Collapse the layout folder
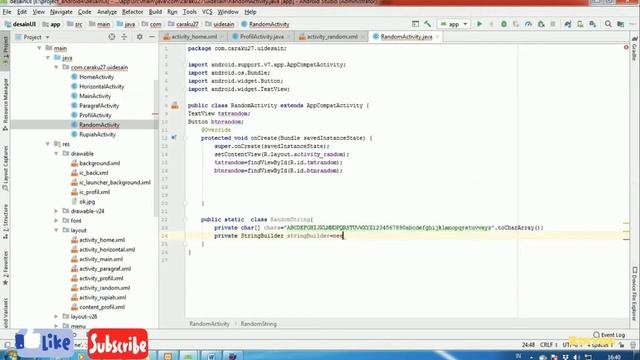This screenshot has height=360, width=640. click(56, 231)
